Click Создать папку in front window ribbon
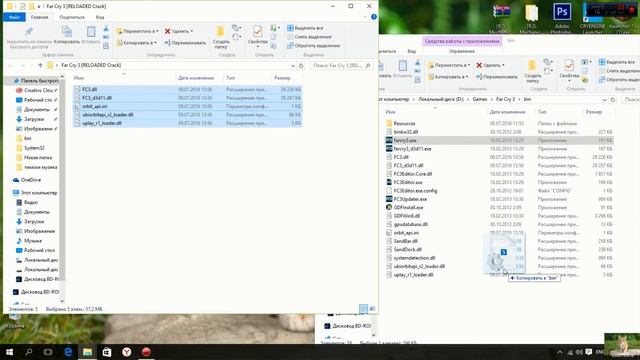The image size is (640, 360). coord(221,38)
